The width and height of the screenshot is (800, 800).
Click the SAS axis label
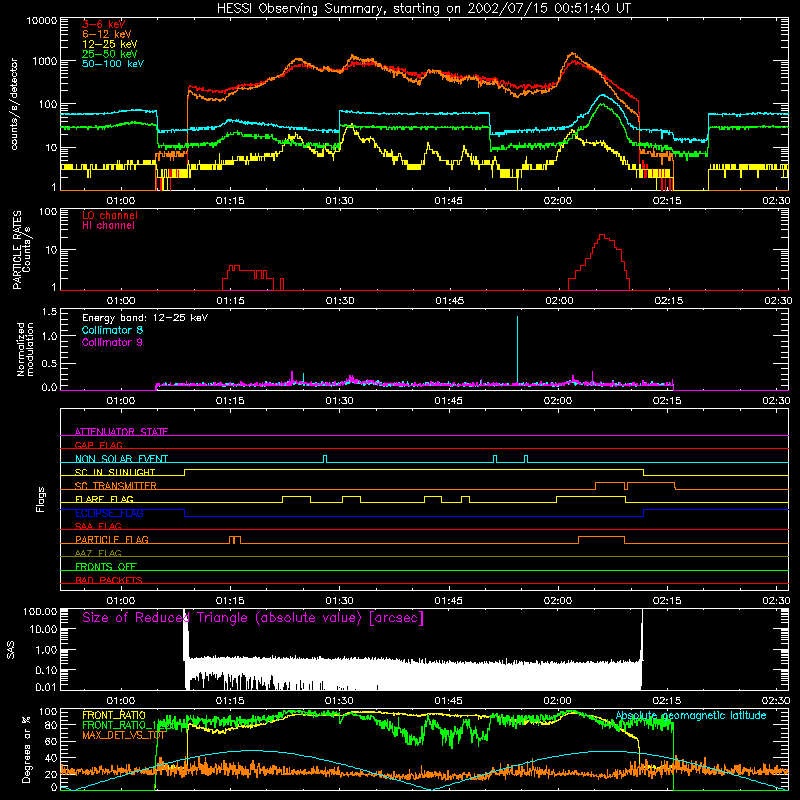click(11, 650)
